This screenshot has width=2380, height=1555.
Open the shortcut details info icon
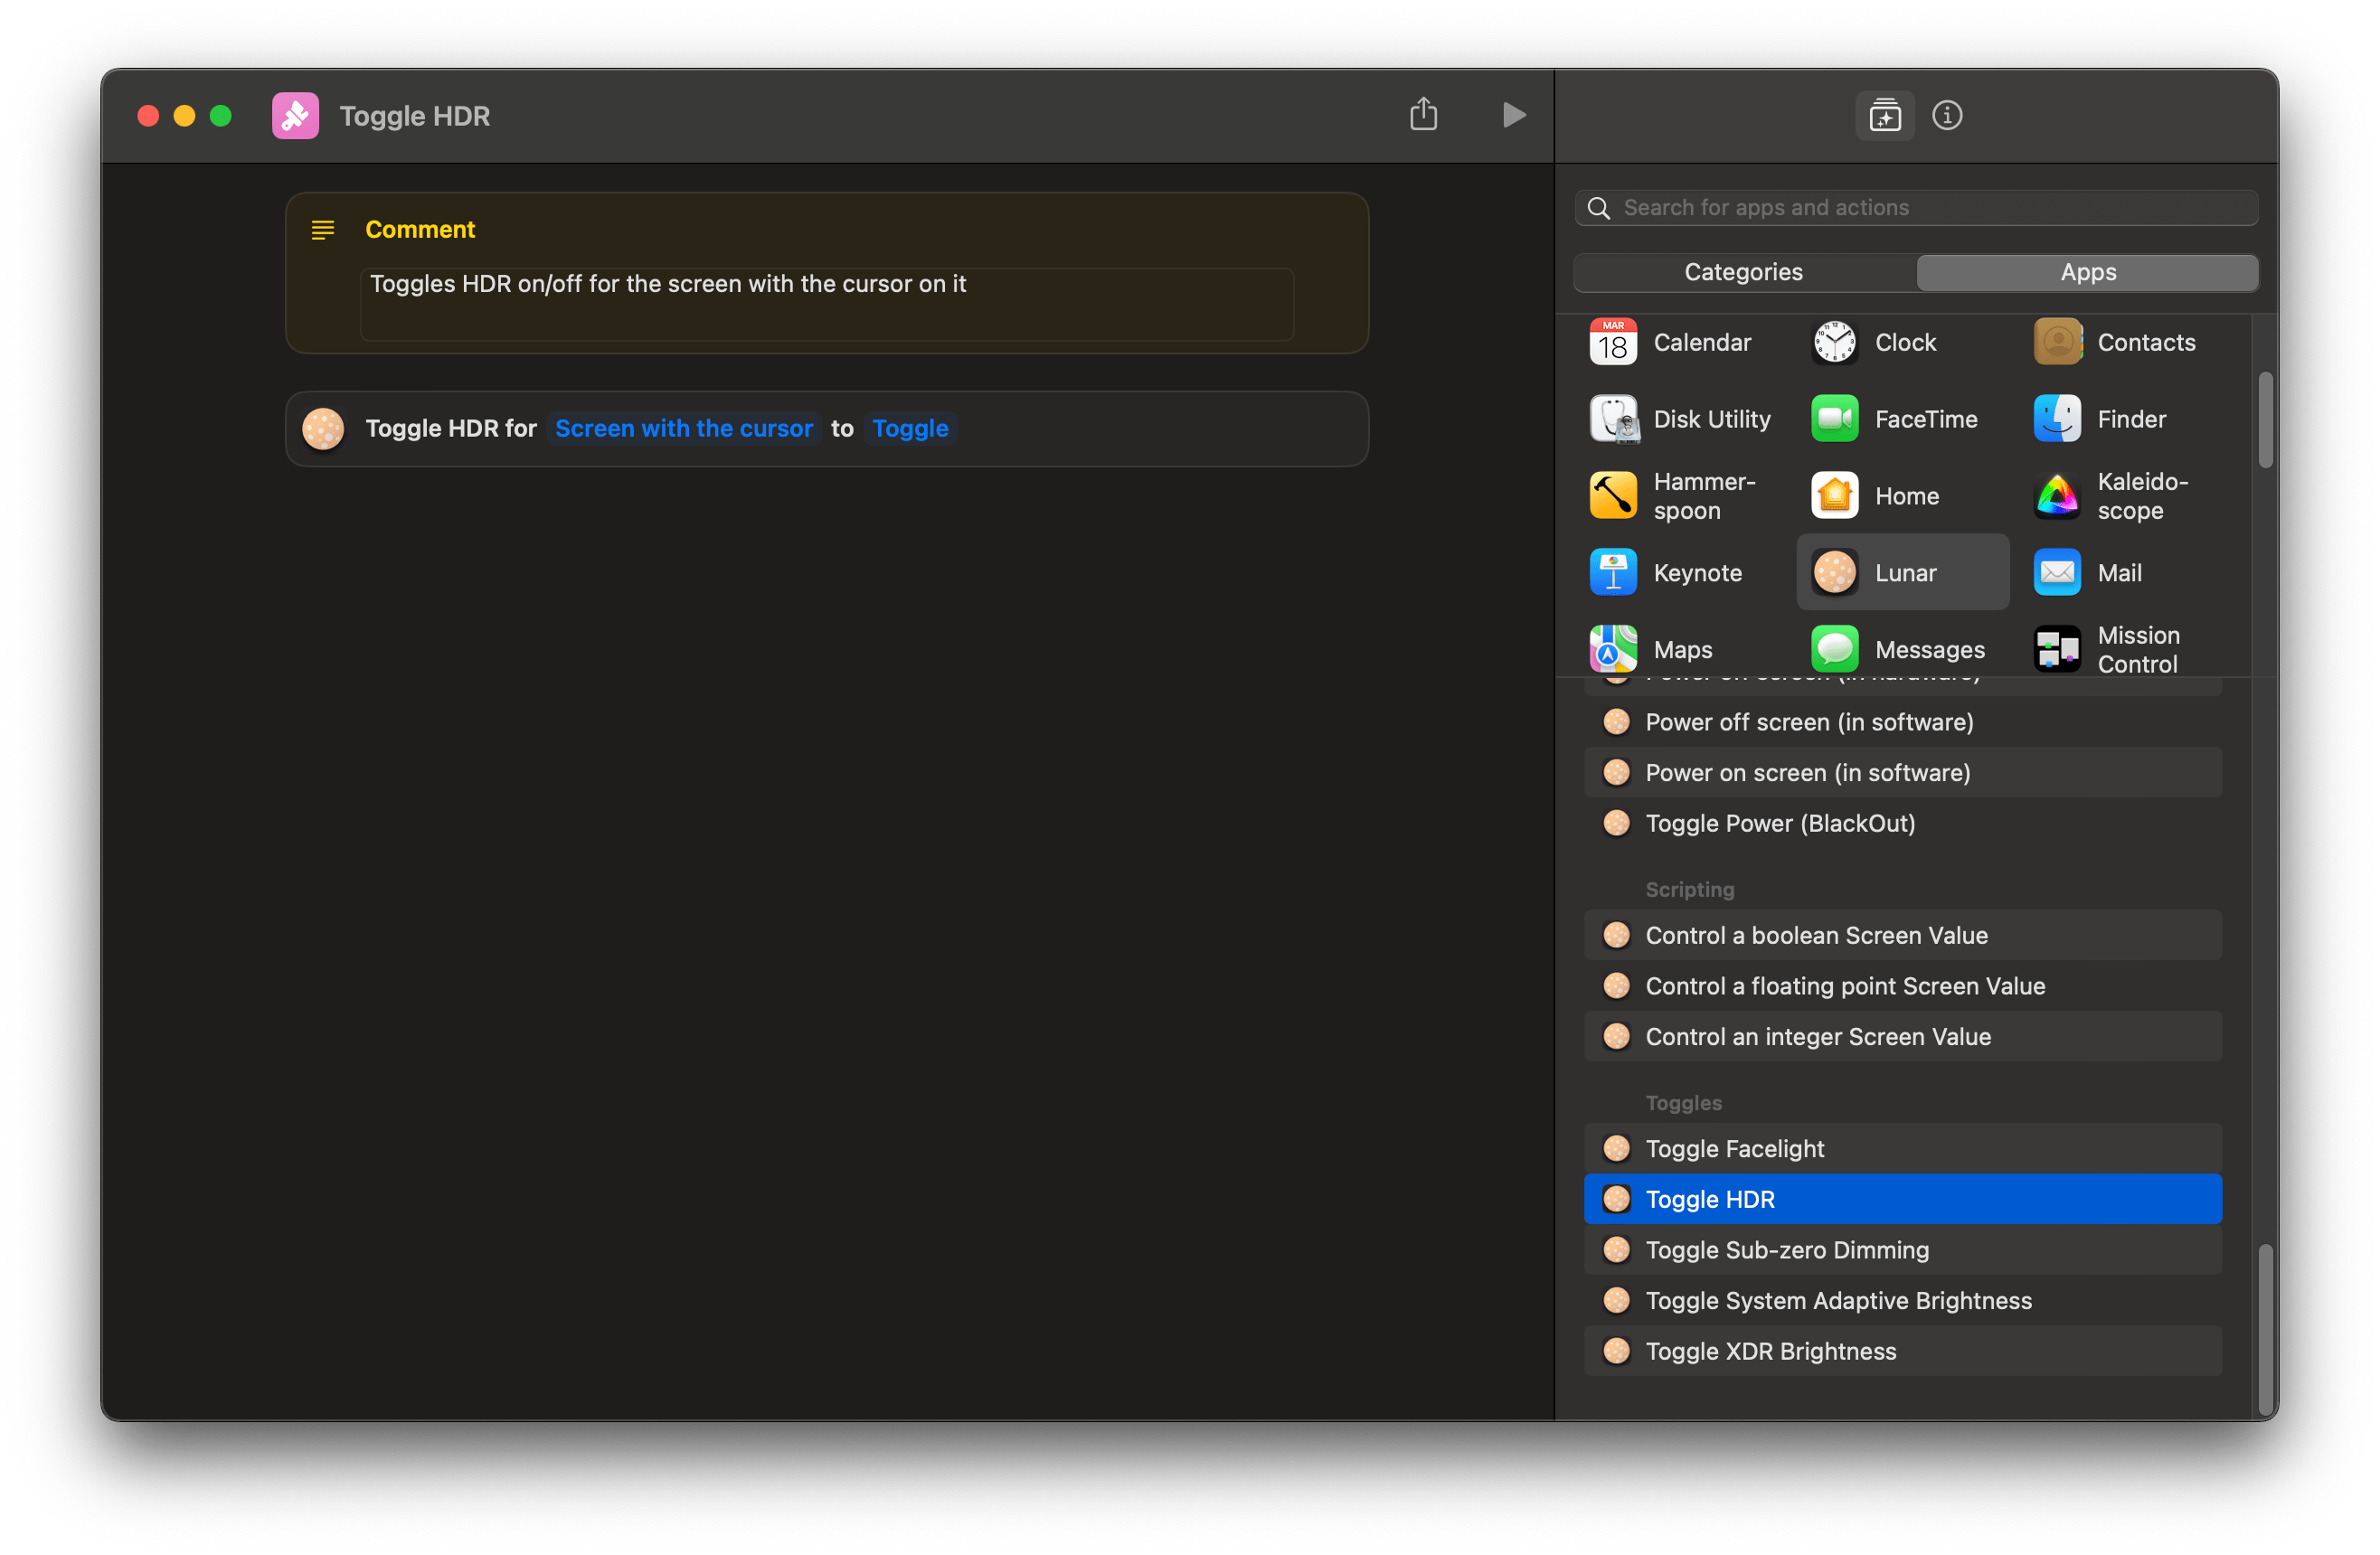(x=1946, y=115)
